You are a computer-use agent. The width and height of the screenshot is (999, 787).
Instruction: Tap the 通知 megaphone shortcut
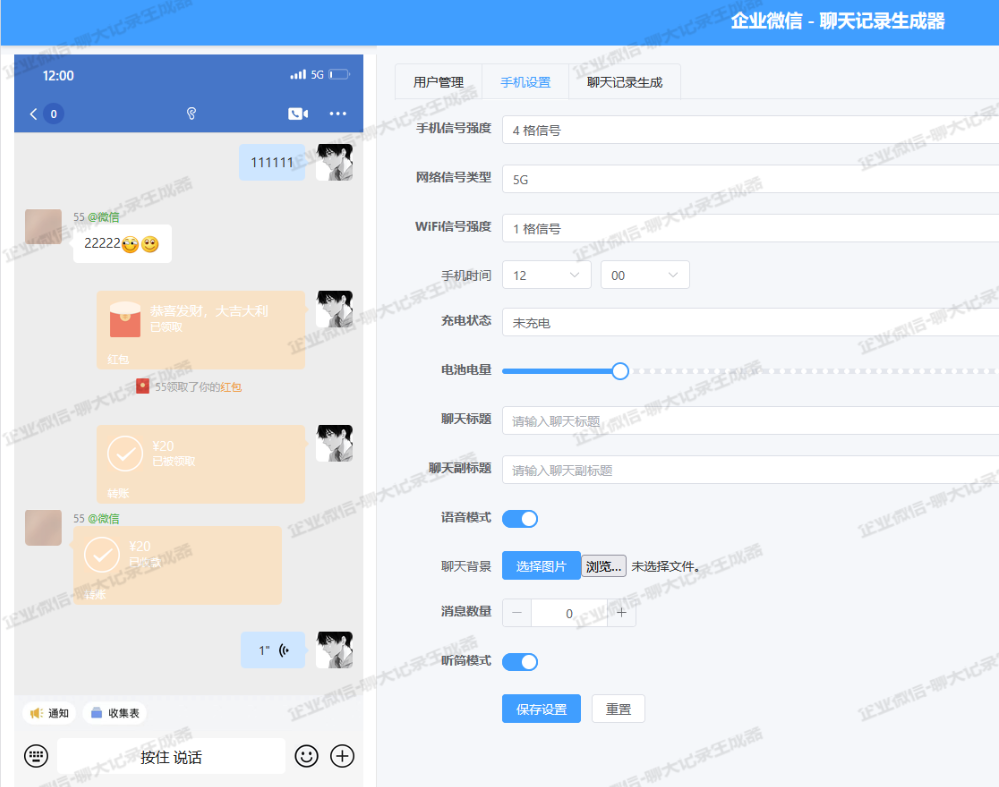pos(49,713)
